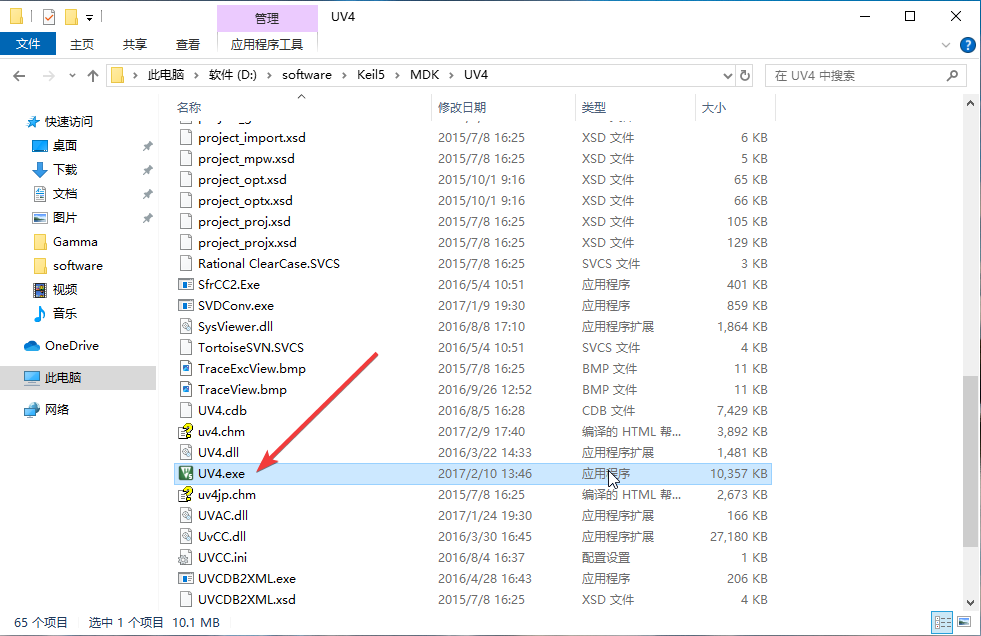981x636 pixels.
Task: Expand the ribbon chevron
Action: tap(945, 45)
